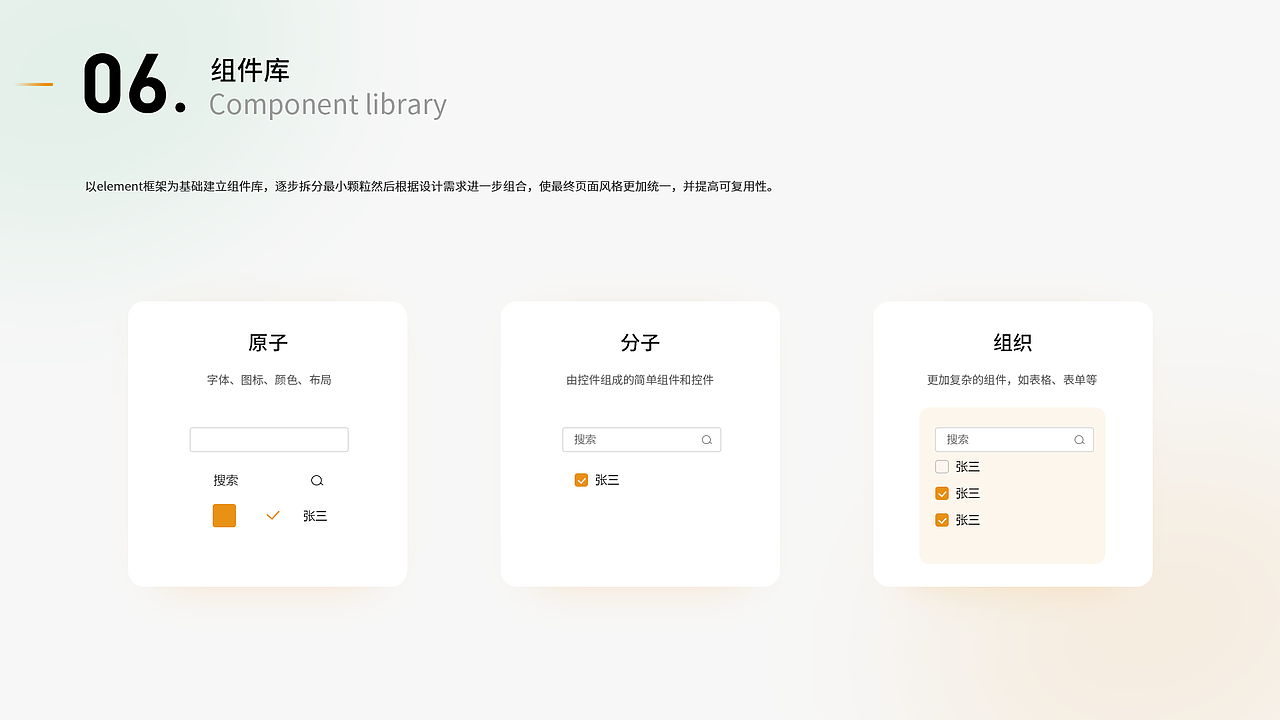This screenshot has height=720, width=1280.
Task: Click the orange filled square icon in 原子 card
Action: click(224, 515)
